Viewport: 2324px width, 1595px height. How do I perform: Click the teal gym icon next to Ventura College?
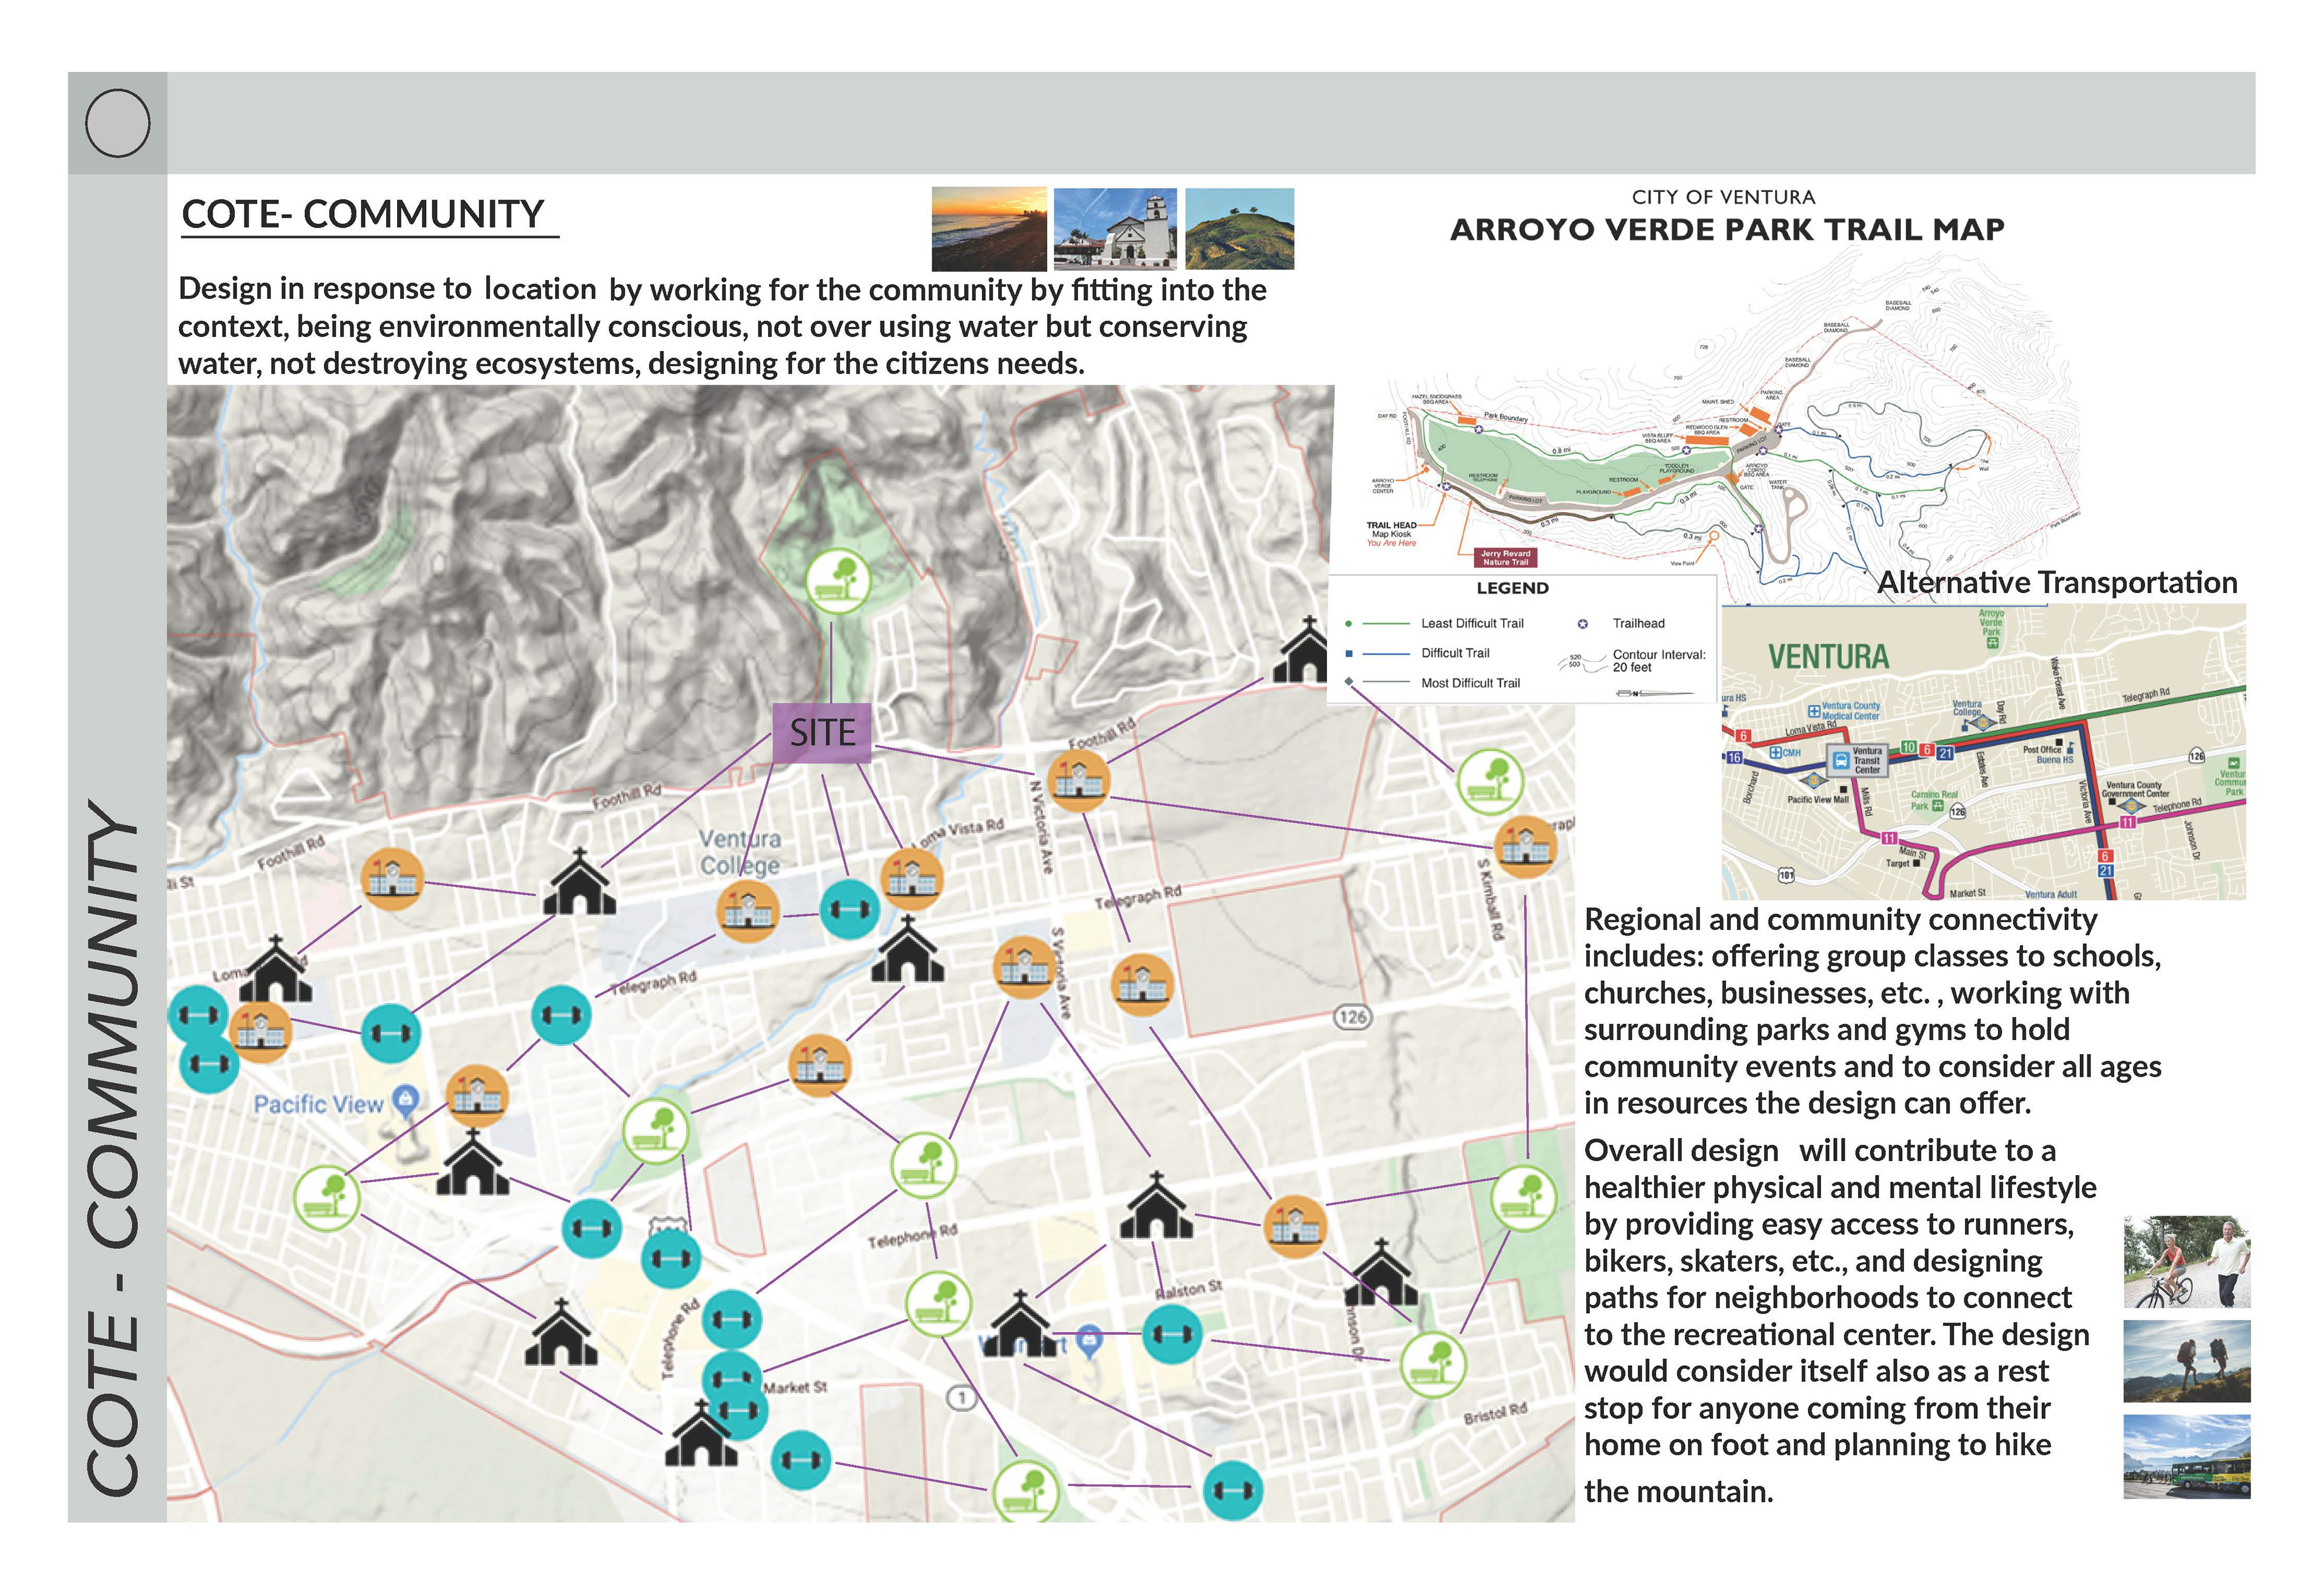coord(850,910)
